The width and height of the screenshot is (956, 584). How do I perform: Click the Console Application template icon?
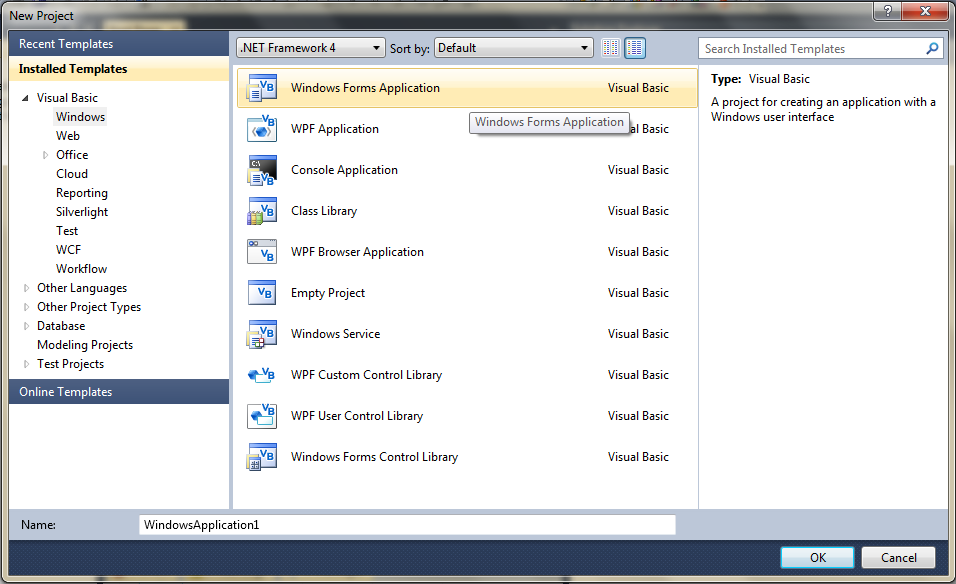(x=262, y=170)
